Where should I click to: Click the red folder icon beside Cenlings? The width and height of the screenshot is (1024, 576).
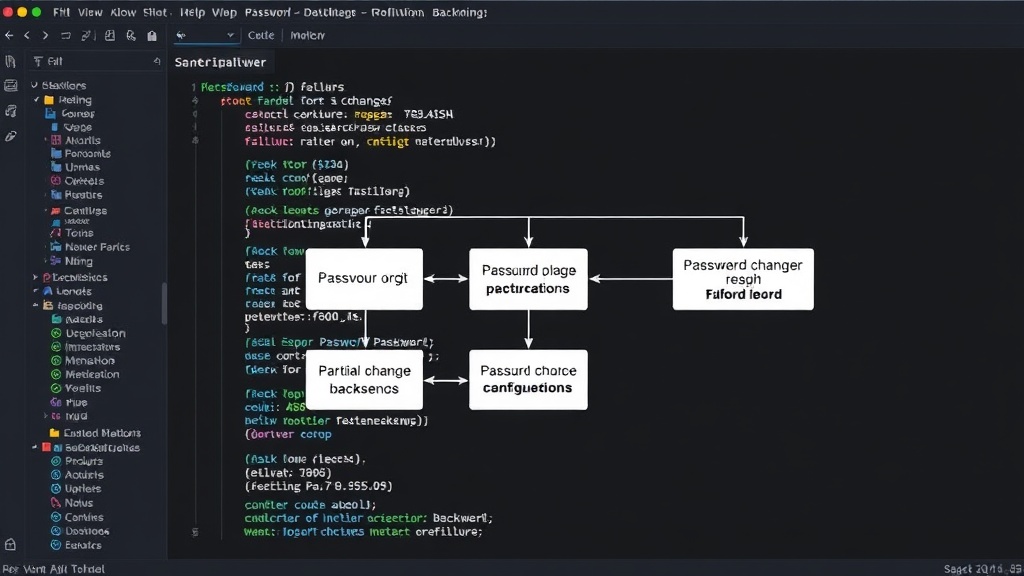click(x=56, y=210)
